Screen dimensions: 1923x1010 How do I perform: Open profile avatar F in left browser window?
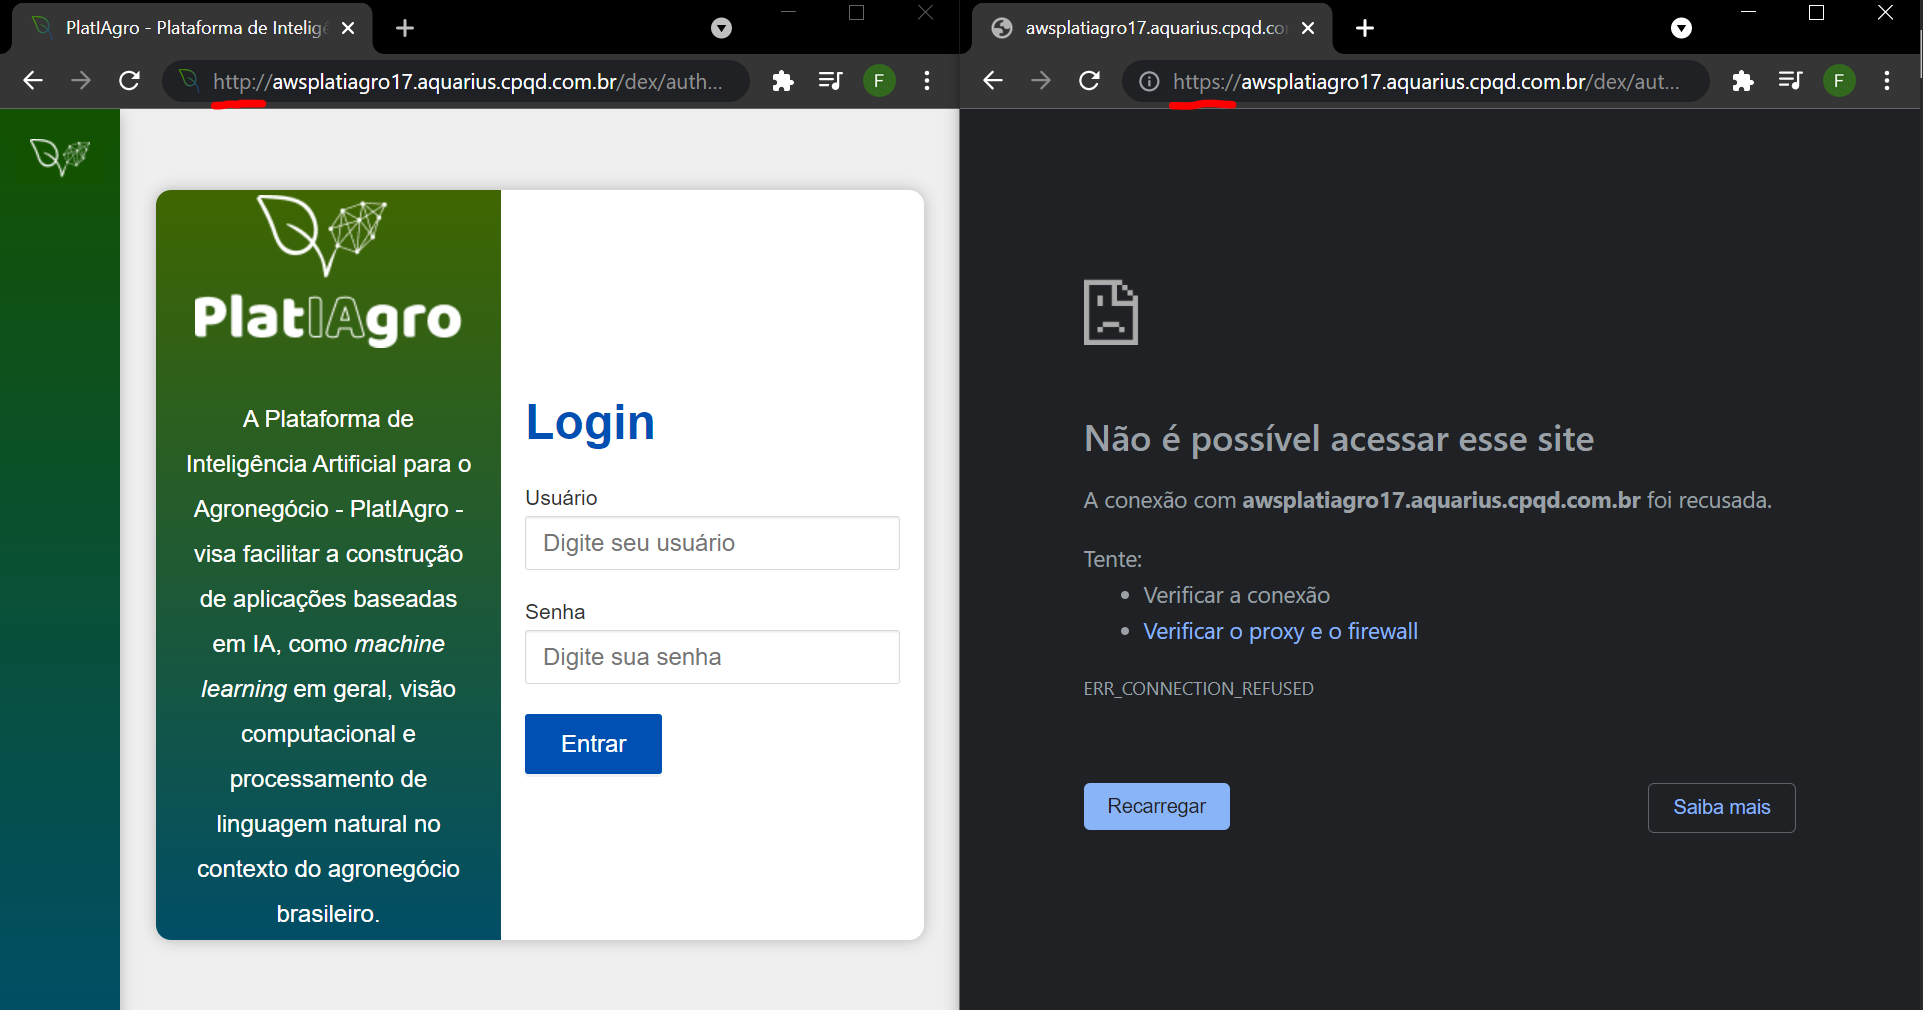[x=879, y=81]
